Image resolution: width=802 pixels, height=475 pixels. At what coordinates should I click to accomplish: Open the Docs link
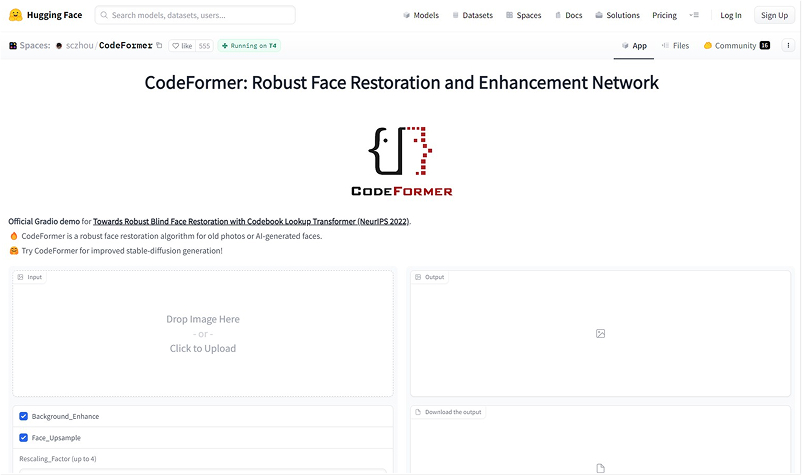point(568,15)
